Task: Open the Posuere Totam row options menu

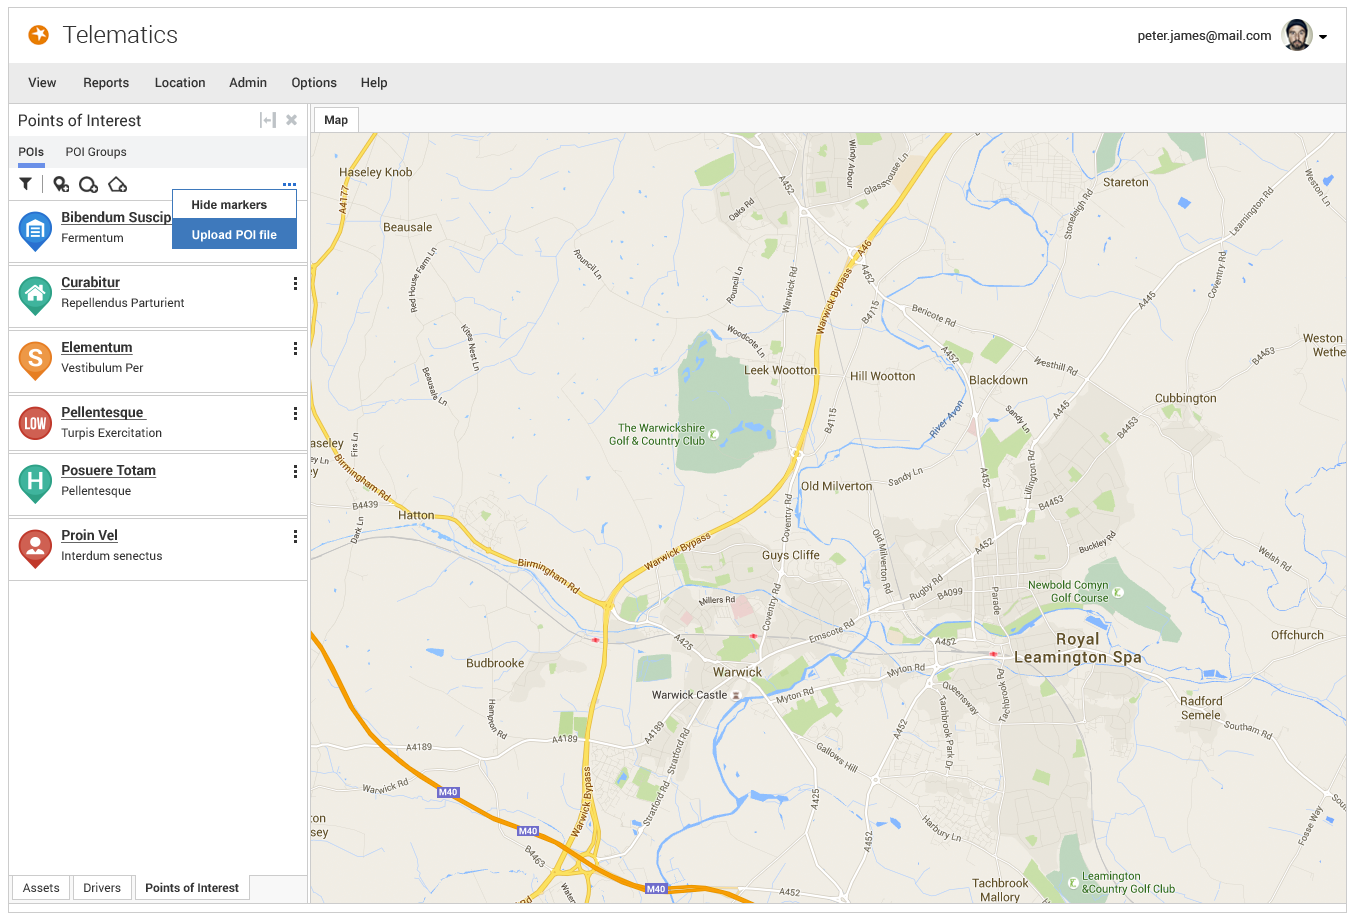Action: [295, 471]
